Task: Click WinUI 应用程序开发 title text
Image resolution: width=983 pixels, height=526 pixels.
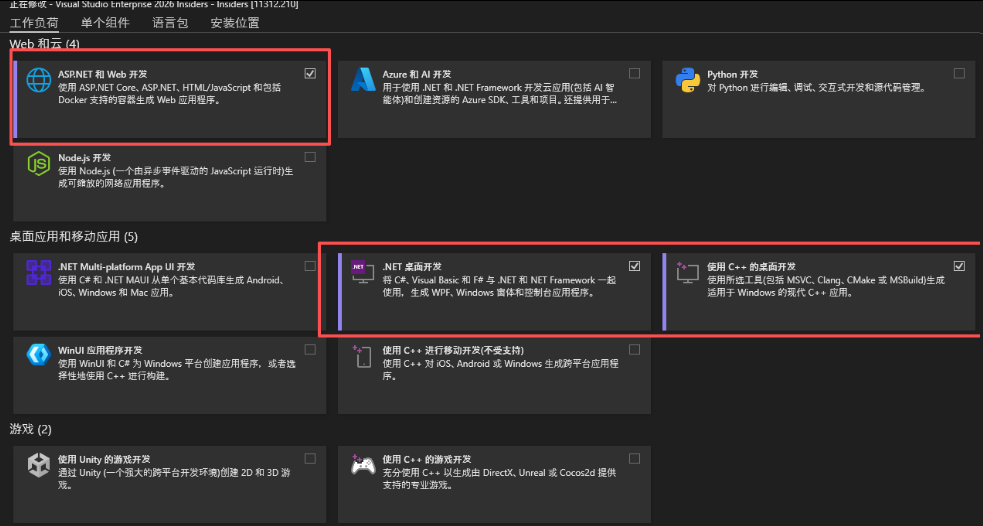Action: pyautogui.click(x=100, y=350)
